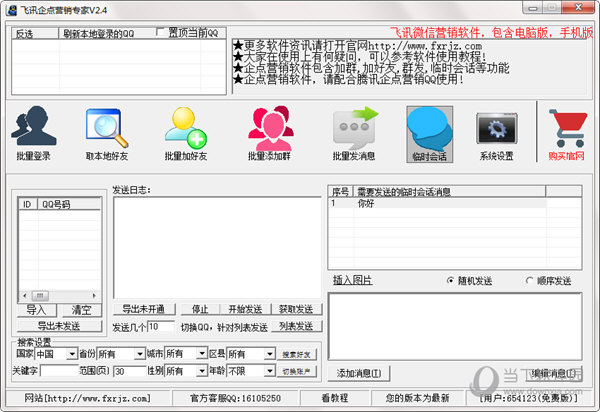Viewport: 600px width, 412px height.
Task: Click the 用户:654123 status entry
Action: (x=528, y=398)
